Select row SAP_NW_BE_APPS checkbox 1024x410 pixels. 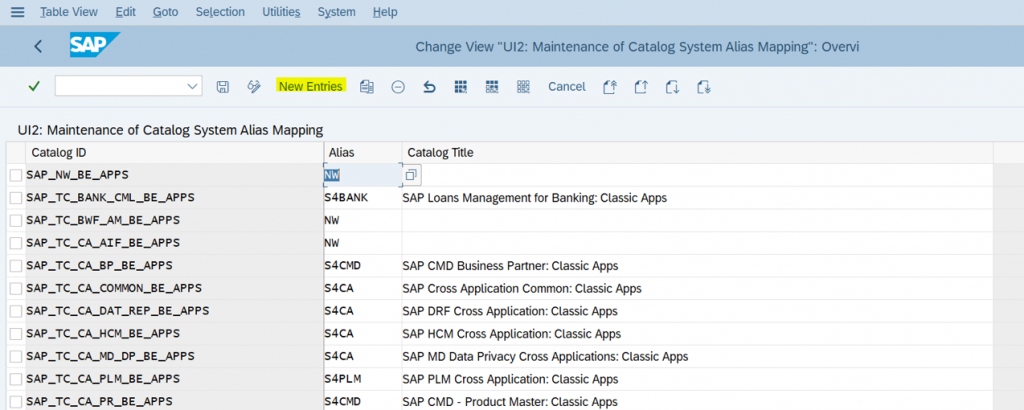(16, 175)
